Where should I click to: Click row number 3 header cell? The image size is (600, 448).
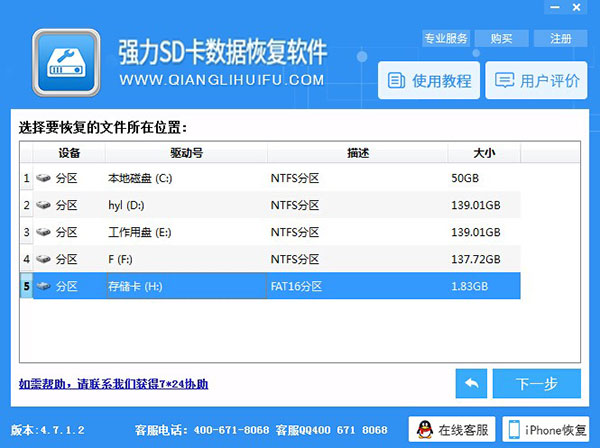pyautogui.click(x=26, y=232)
